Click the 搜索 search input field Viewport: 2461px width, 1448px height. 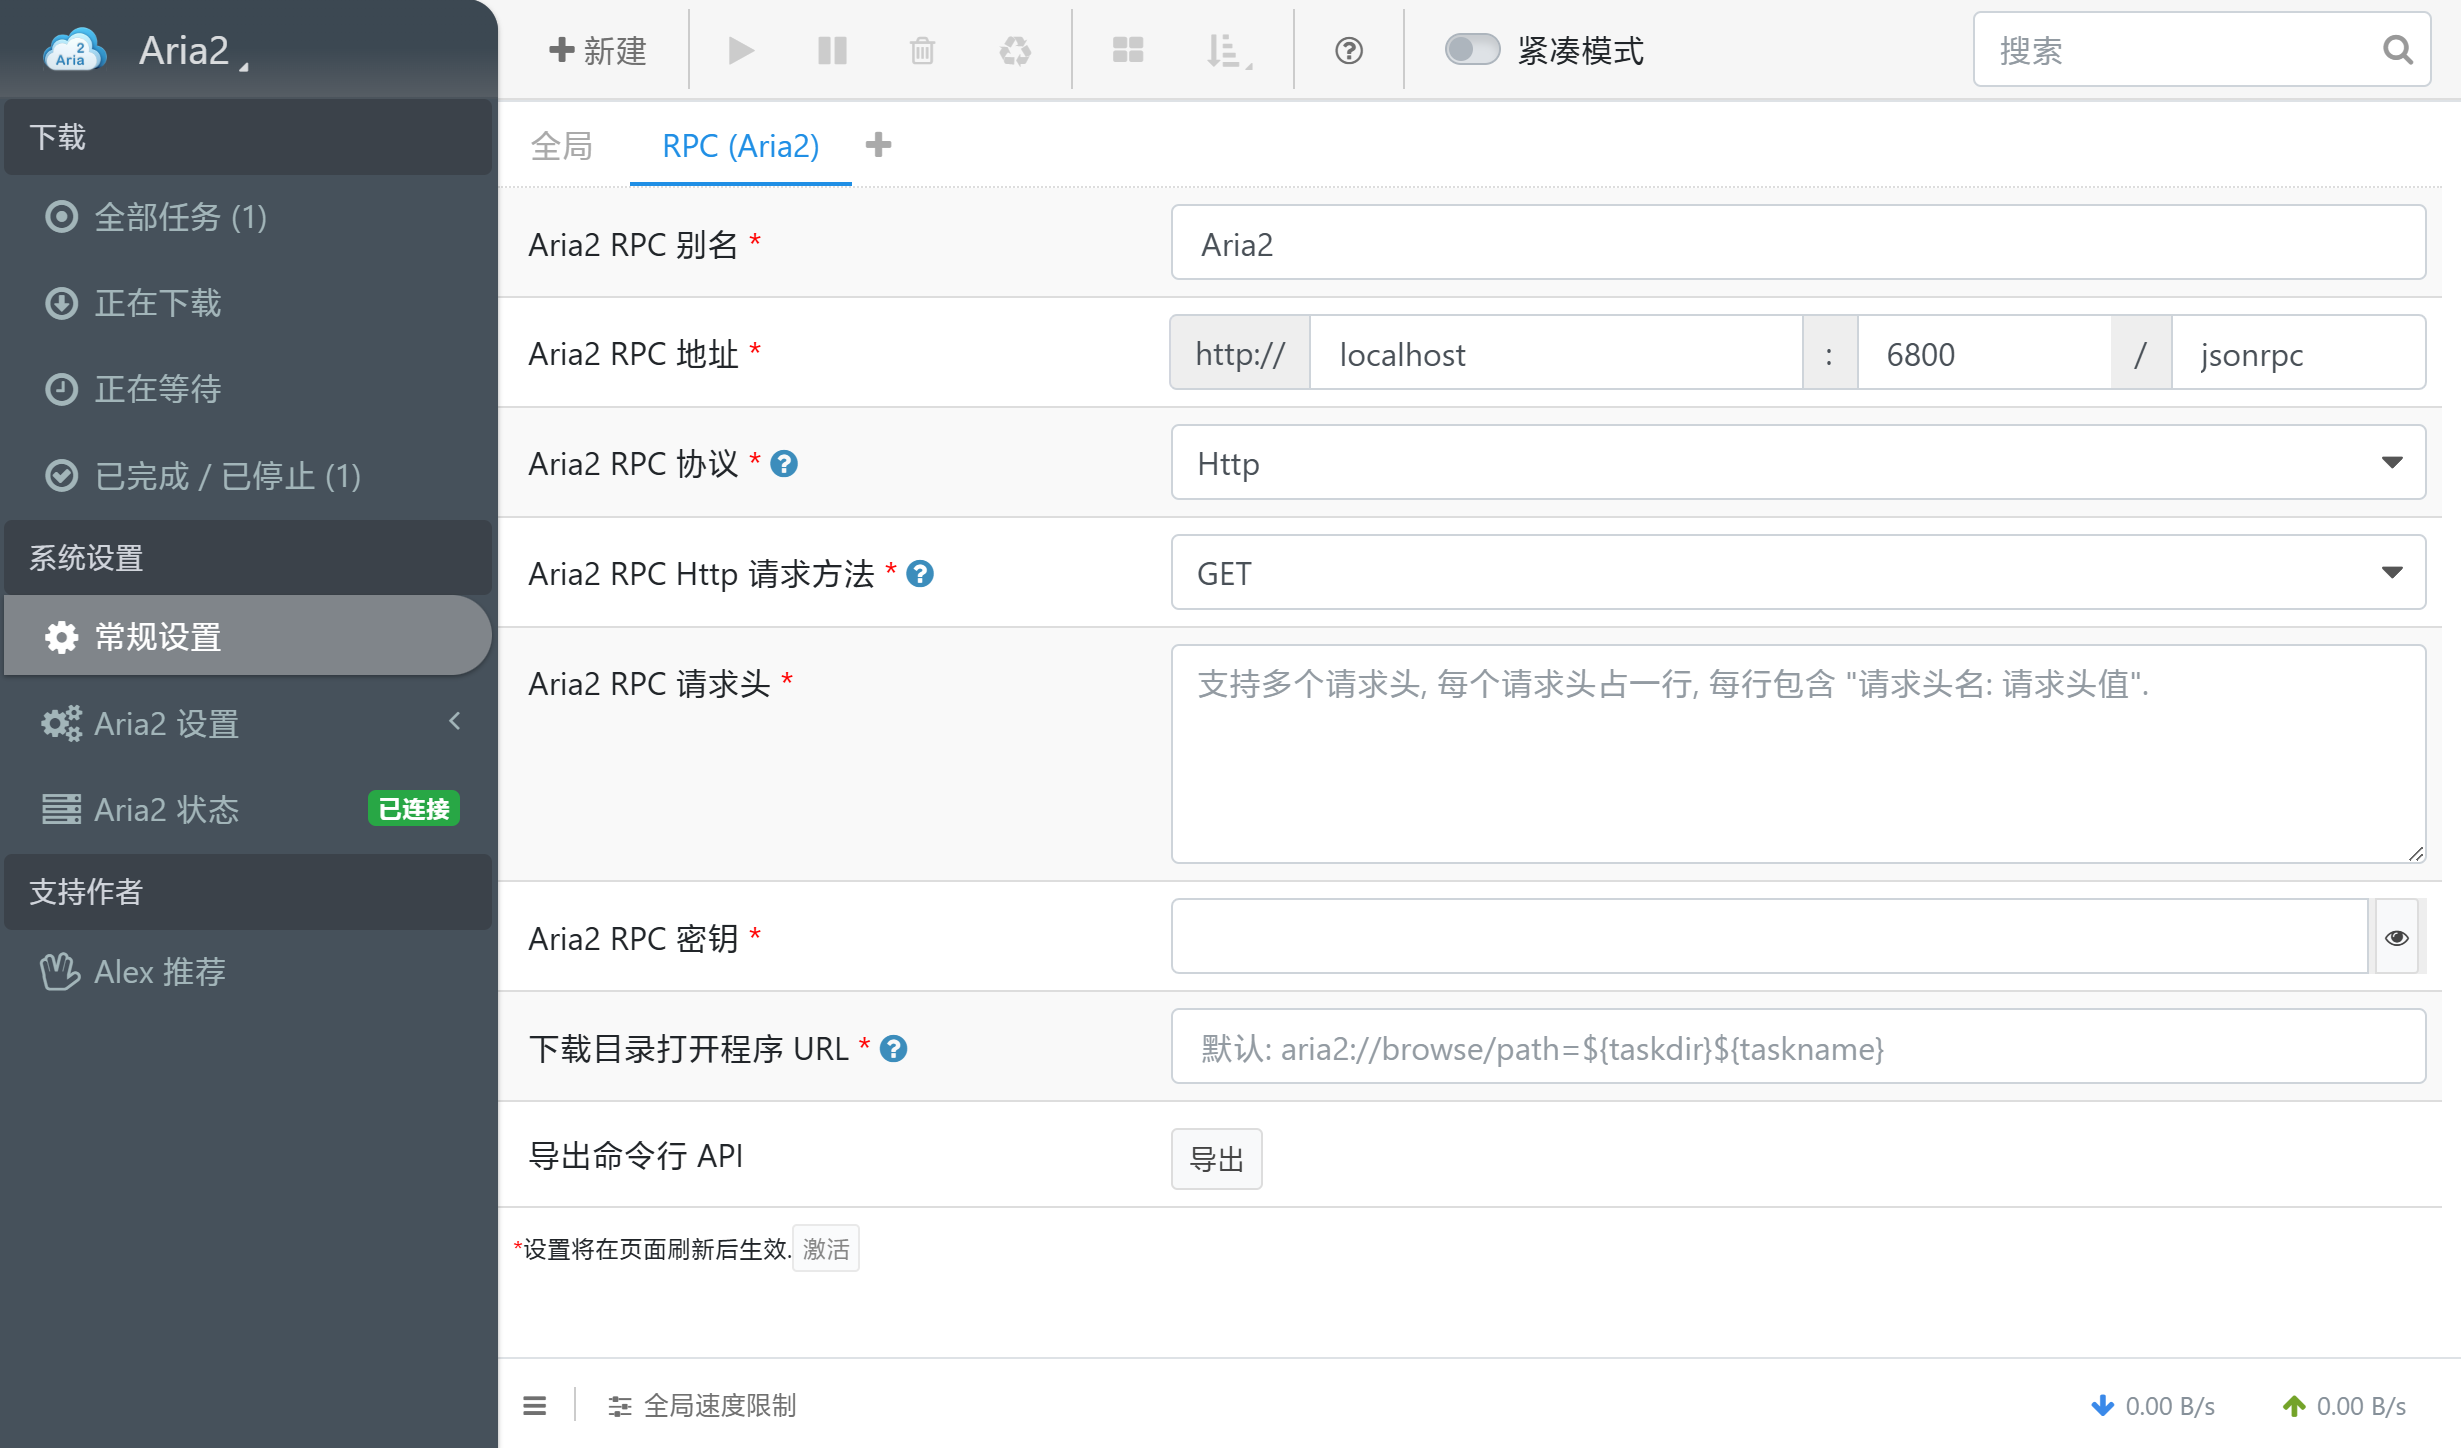click(x=2180, y=50)
